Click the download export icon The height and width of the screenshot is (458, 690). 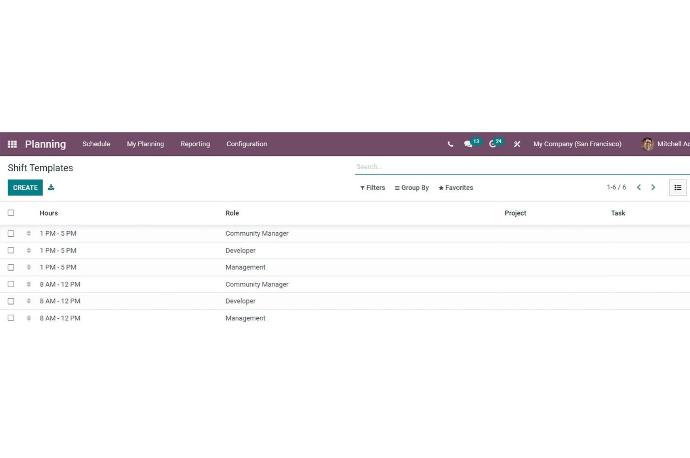(x=51, y=187)
